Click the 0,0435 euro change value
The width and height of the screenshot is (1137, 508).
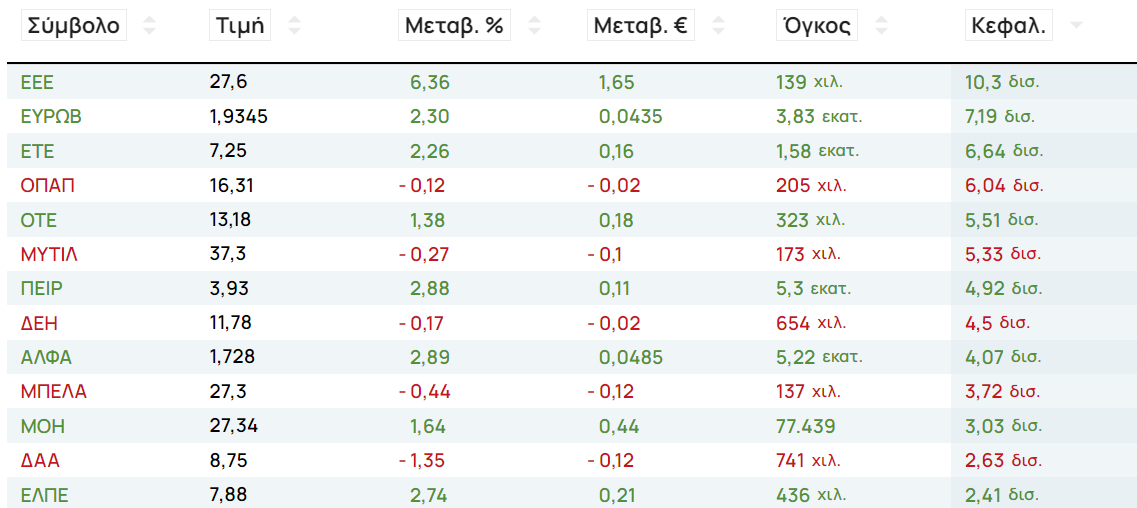[630, 116]
